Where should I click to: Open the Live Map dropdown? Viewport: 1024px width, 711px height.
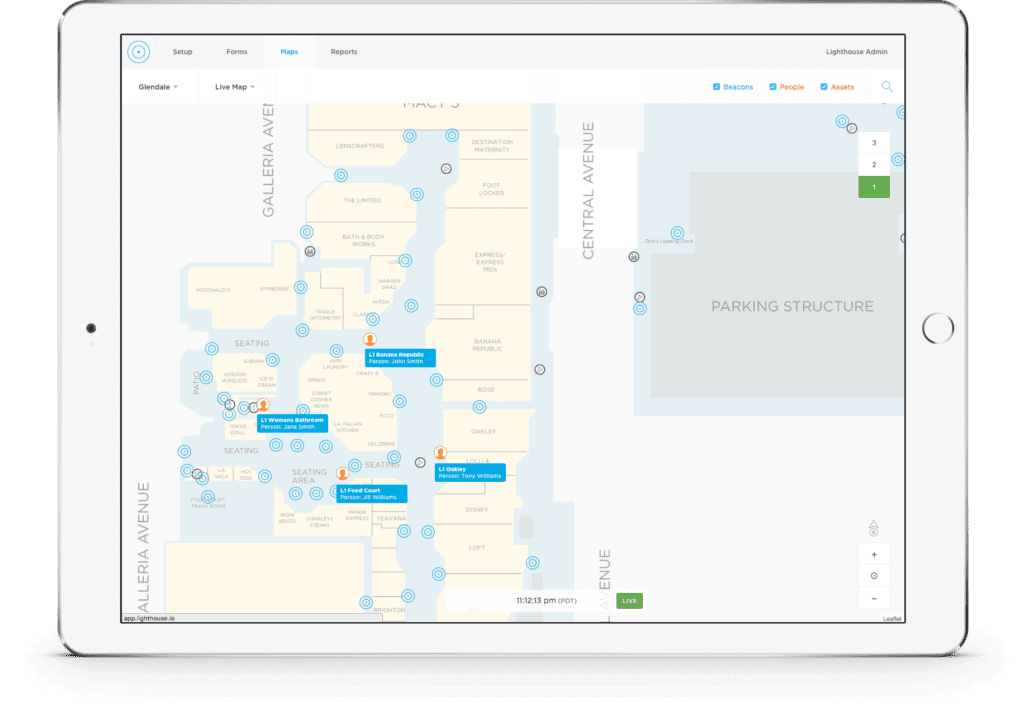tap(234, 86)
